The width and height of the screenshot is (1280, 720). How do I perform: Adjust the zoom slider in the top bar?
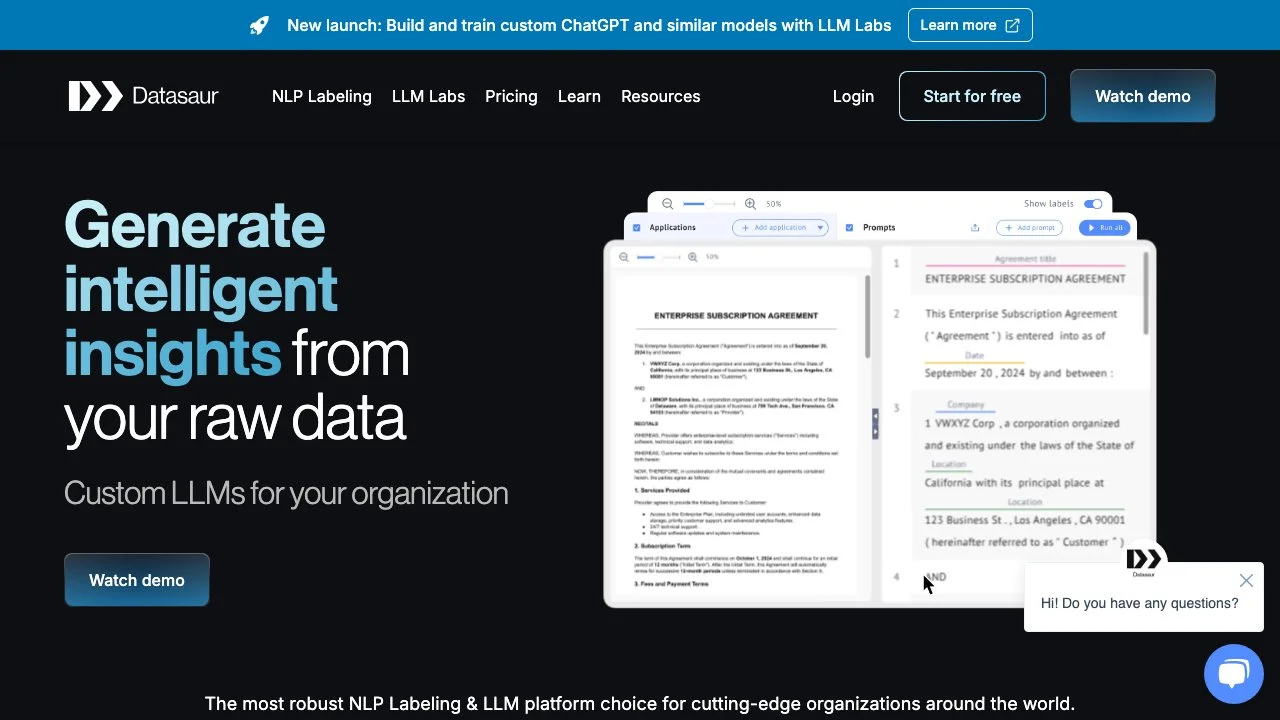709,204
